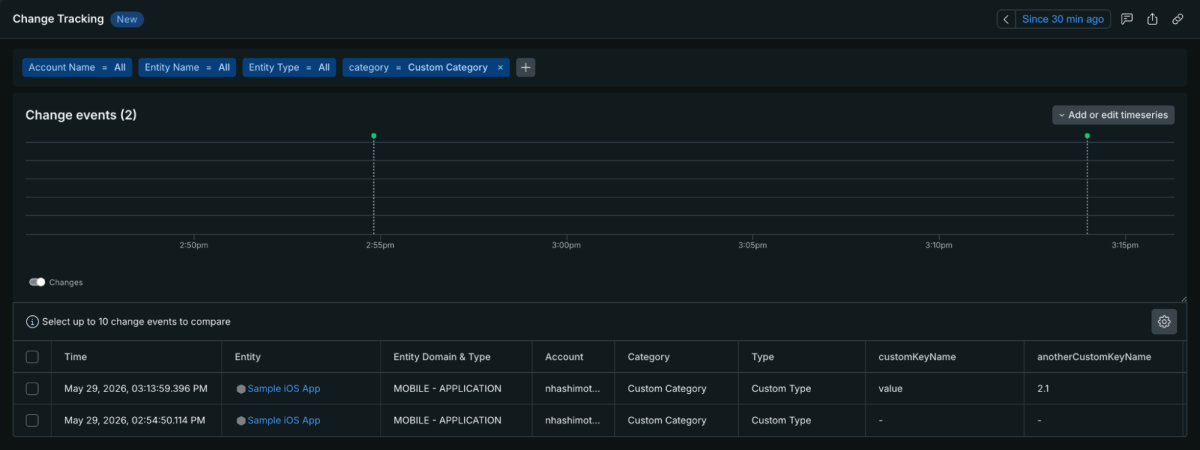Add a new filter with plus button
This screenshot has height=450, width=1200.
pyautogui.click(x=526, y=67)
